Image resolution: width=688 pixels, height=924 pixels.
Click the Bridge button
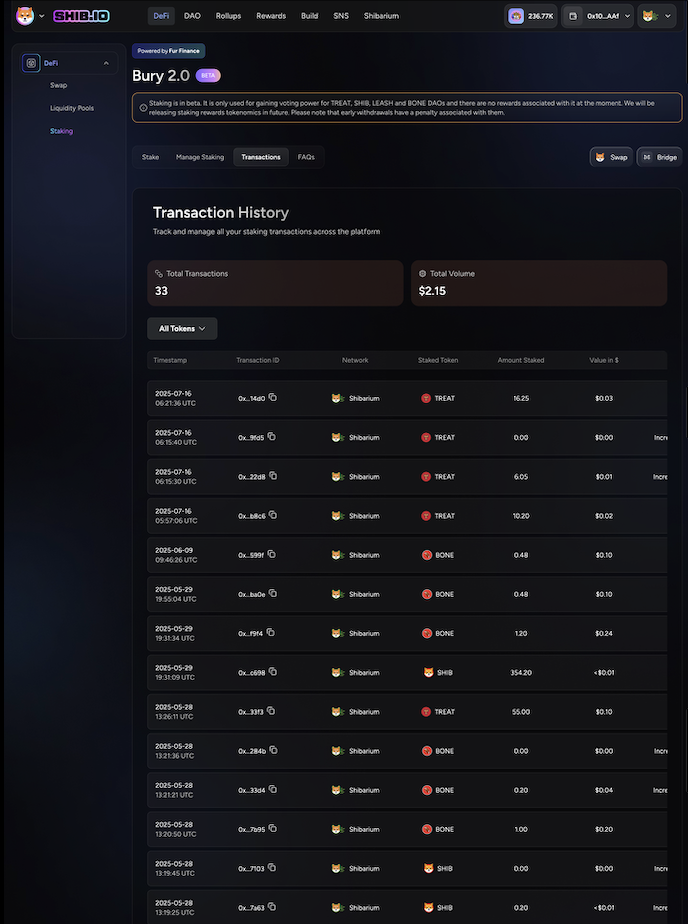(659, 157)
